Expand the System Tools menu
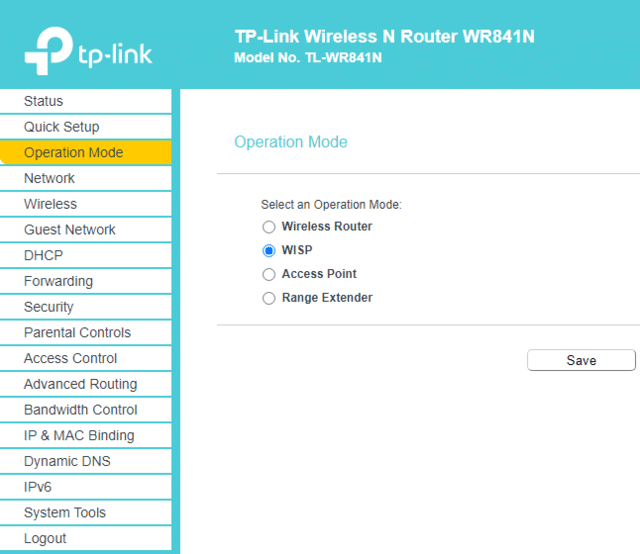This screenshot has height=554, width=640. 85,512
